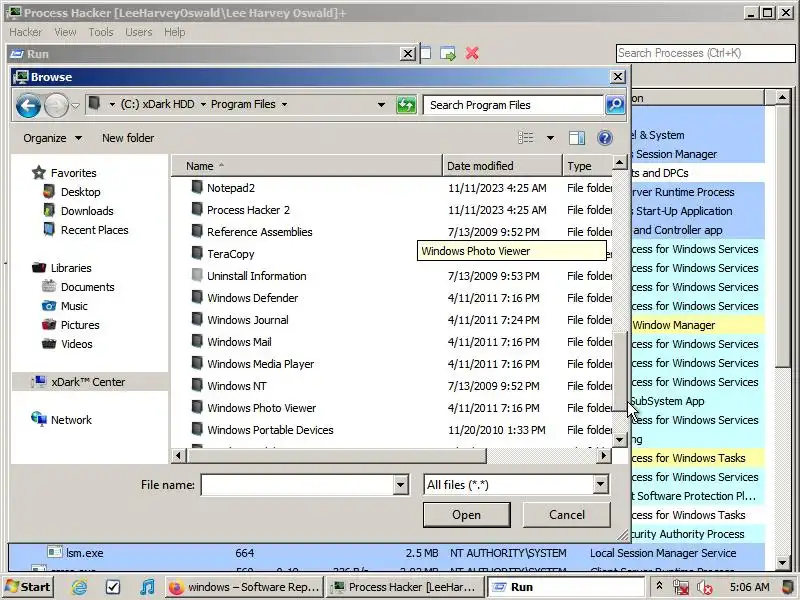Click inside the Search Program Files field
Image resolution: width=800 pixels, height=600 pixels.
click(x=513, y=105)
